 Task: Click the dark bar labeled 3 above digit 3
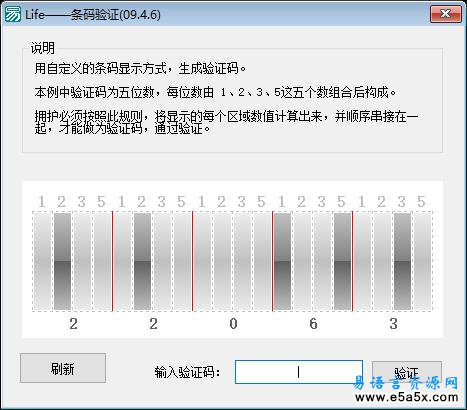pyautogui.click(x=402, y=262)
